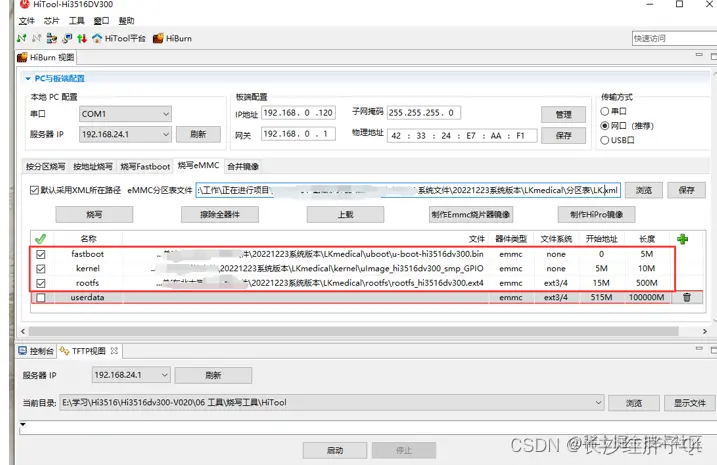Switch to the 按分区烧写 tab
The image size is (717, 465).
coord(45,166)
